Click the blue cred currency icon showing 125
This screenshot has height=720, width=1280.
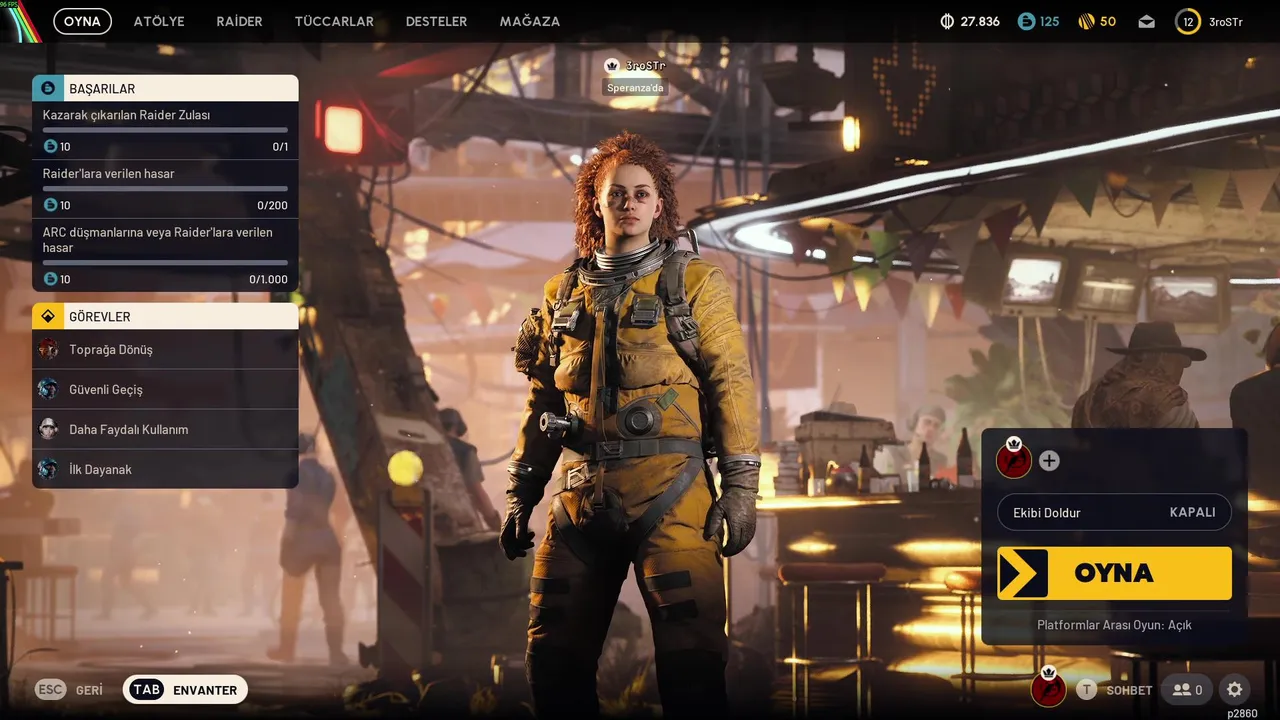[x=1026, y=21]
